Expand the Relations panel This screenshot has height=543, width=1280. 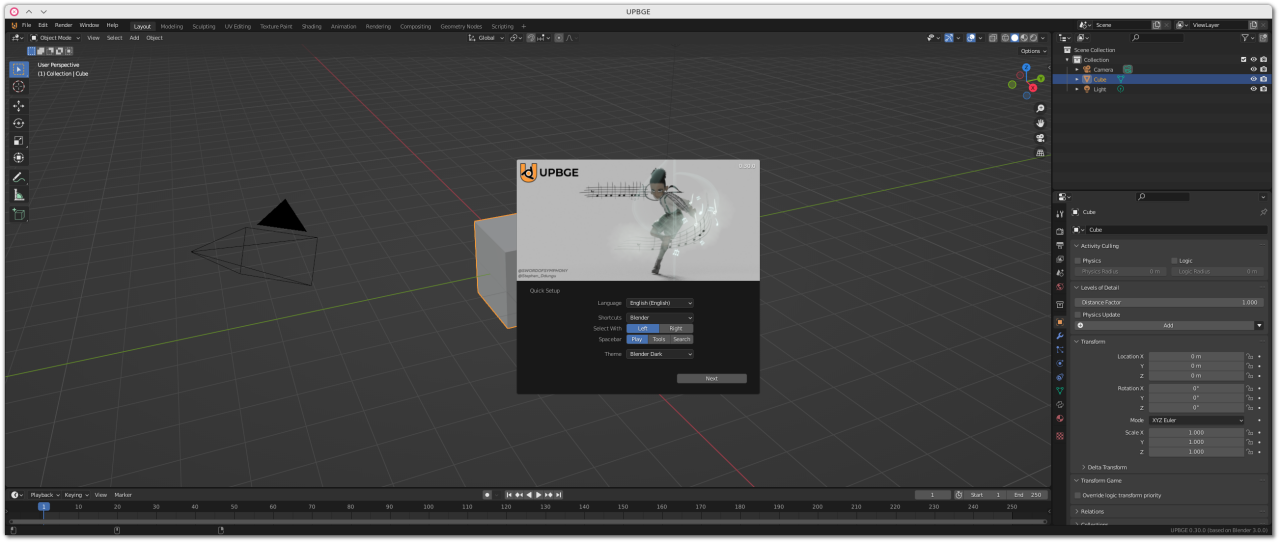[x=1090, y=511]
